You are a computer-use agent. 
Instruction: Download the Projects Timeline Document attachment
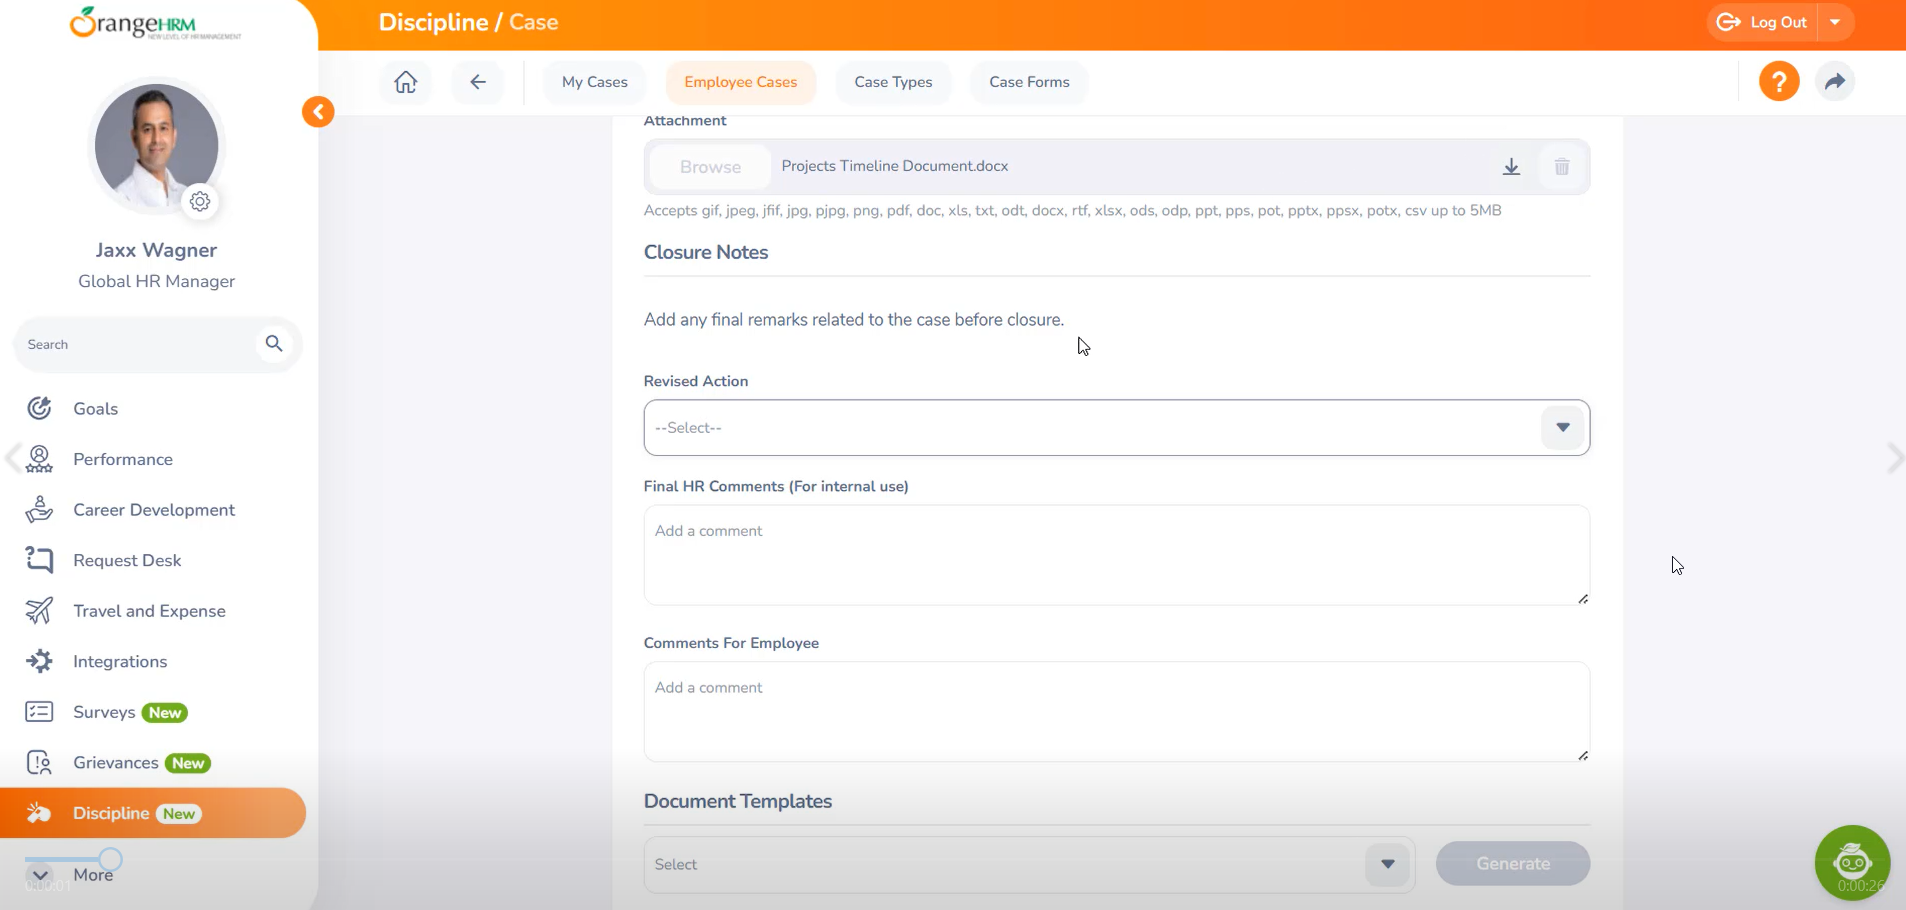pos(1511,167)
